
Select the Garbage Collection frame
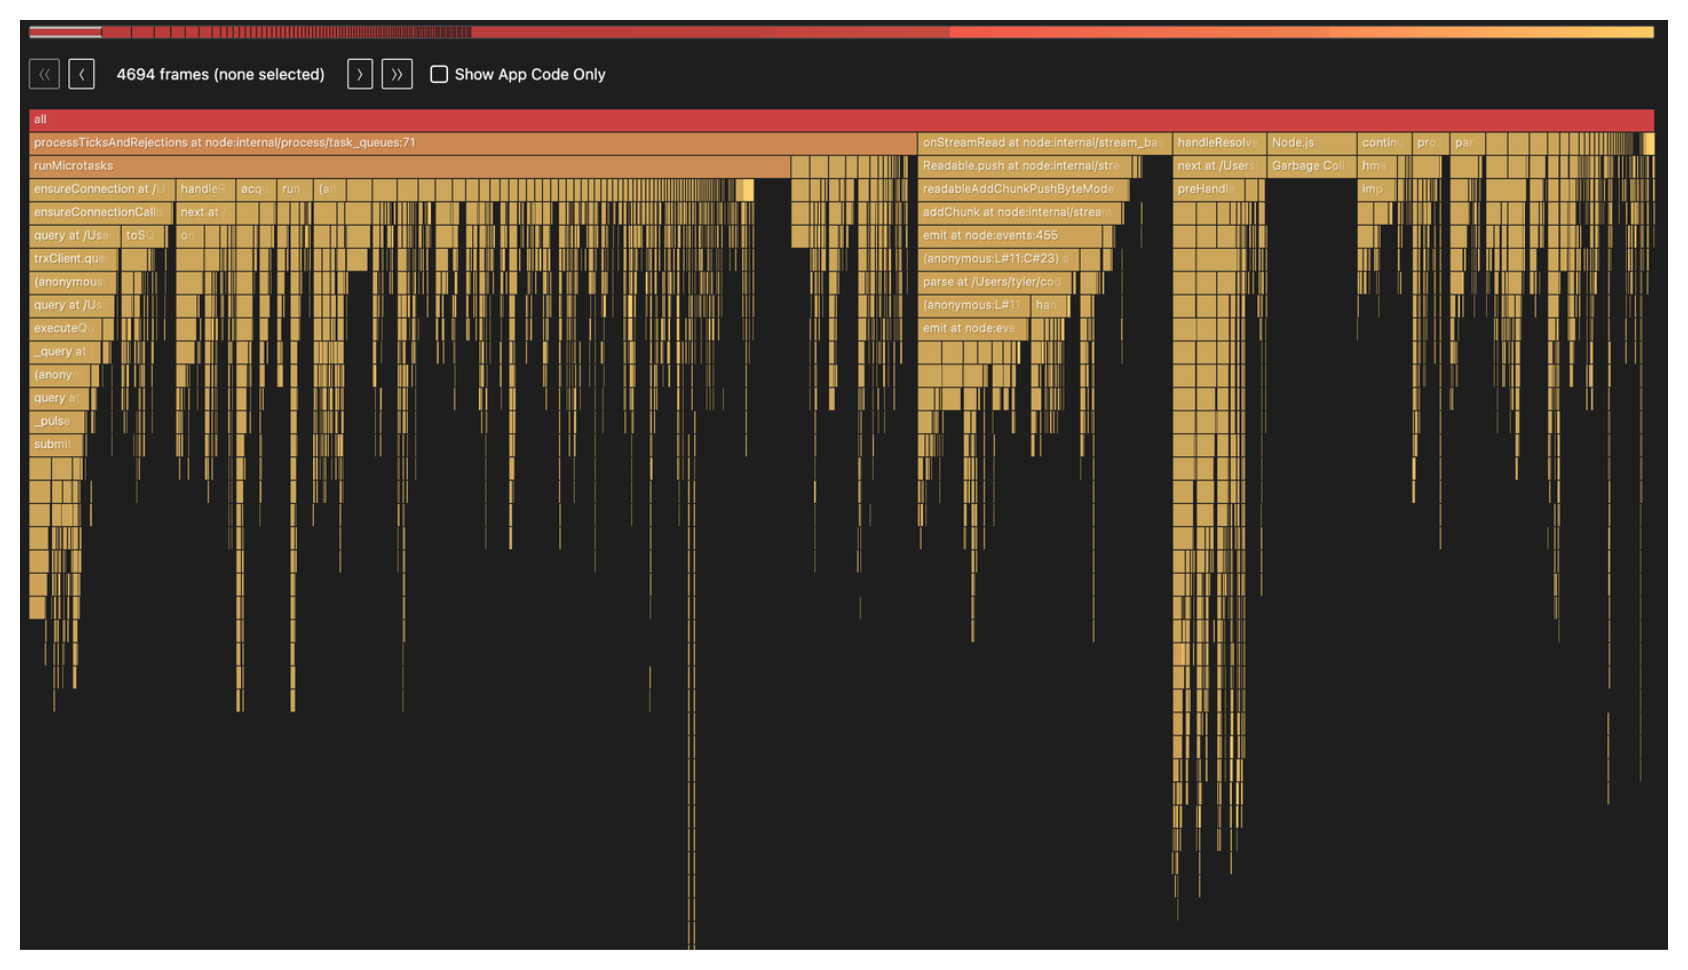[1310, 166]
